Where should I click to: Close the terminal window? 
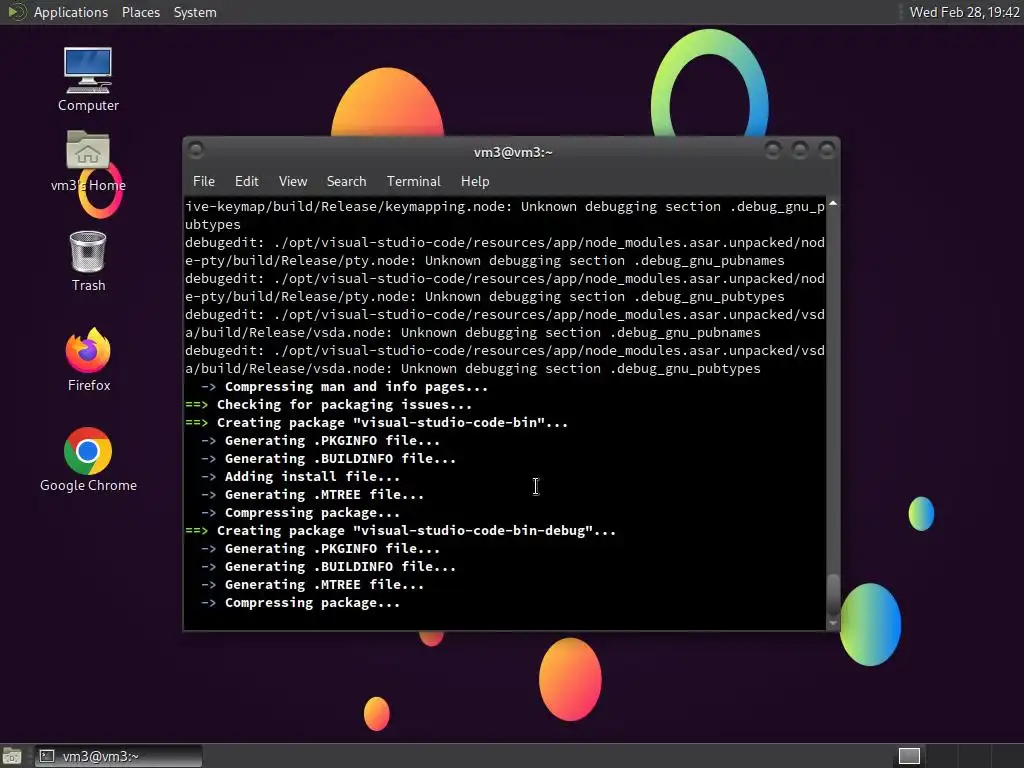coord(827,151)
